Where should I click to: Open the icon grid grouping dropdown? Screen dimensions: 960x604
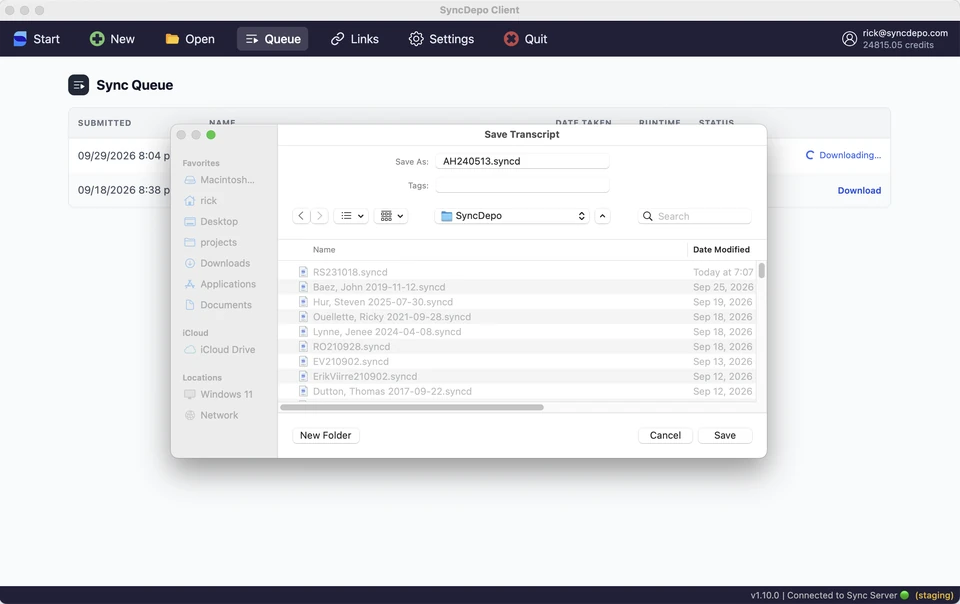[391, 216]
